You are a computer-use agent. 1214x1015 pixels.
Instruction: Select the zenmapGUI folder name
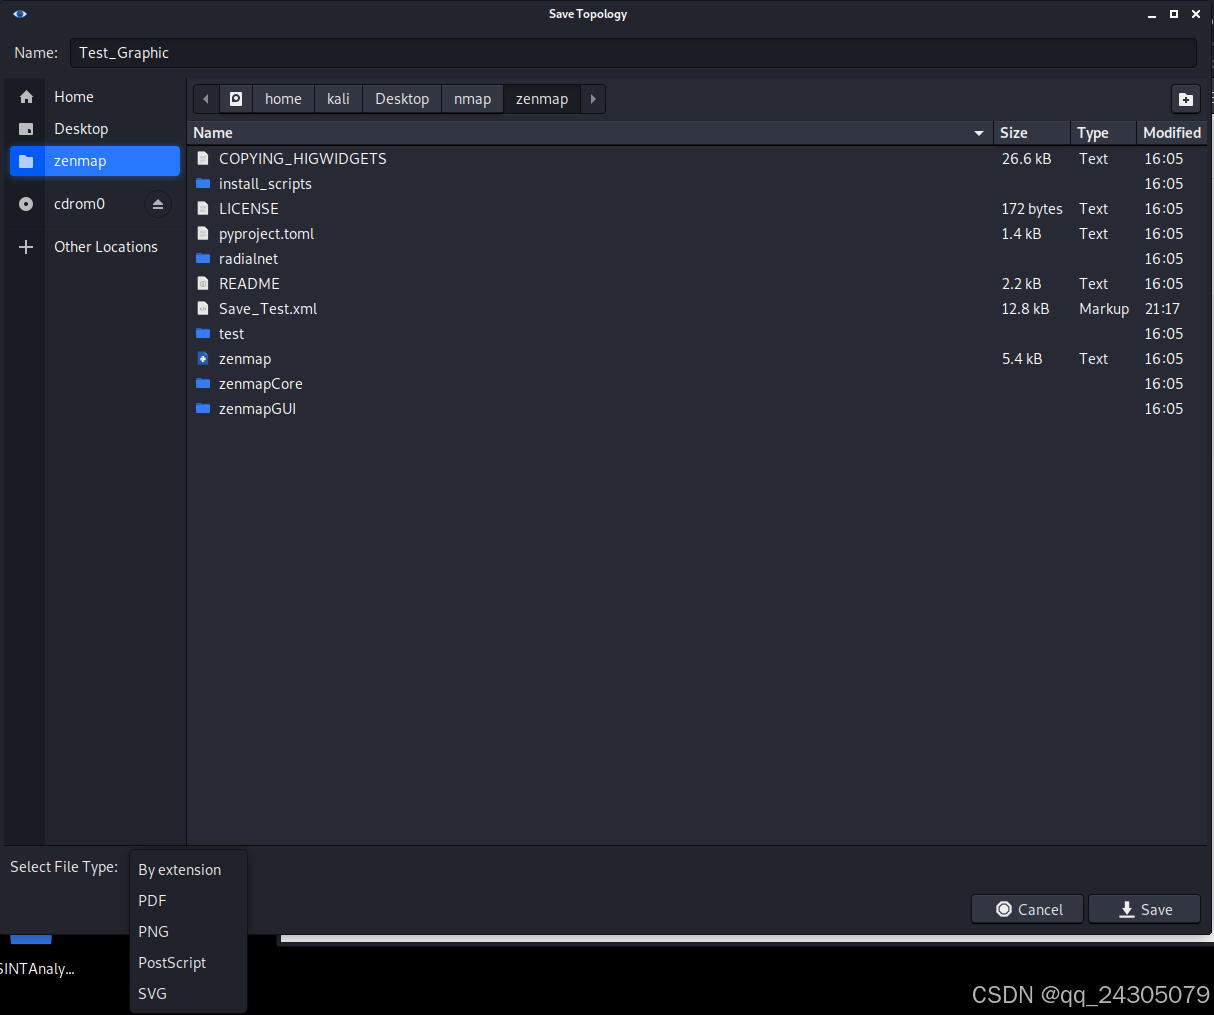coord(258,409)
